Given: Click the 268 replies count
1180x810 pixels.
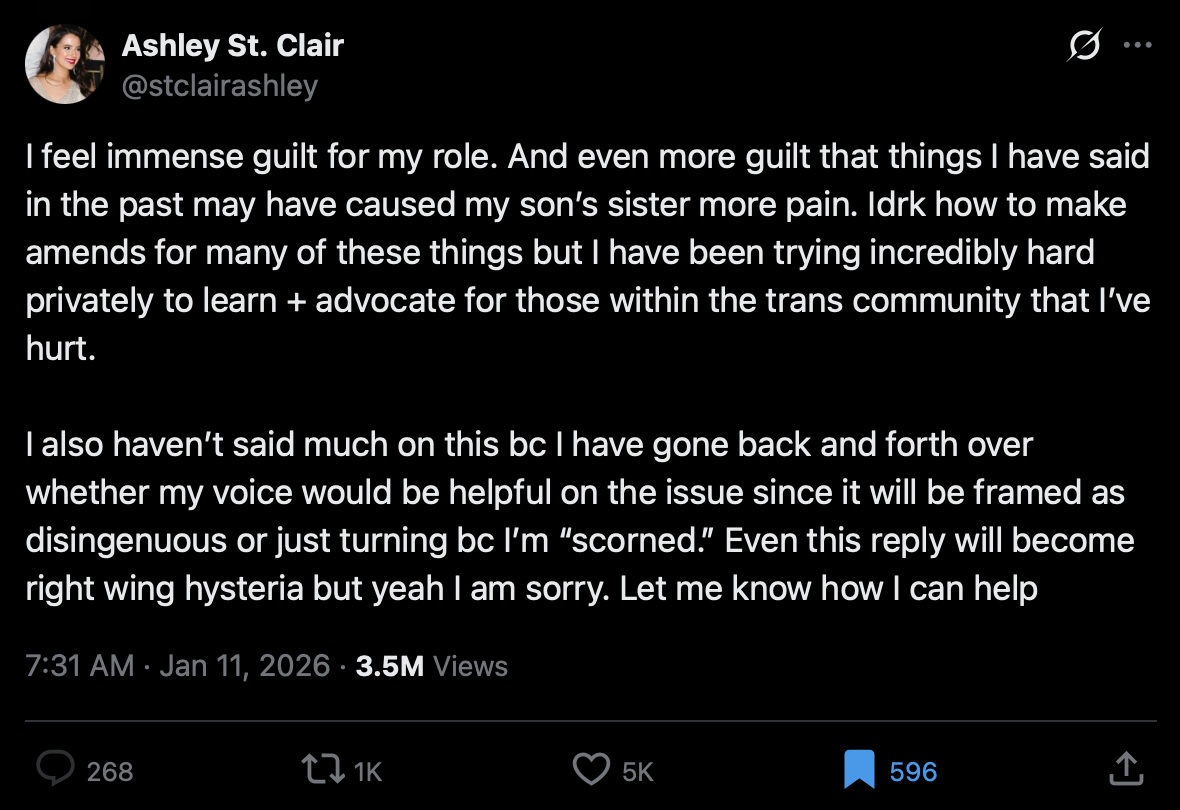Looking at the screenshot, I should click(110, 771).
